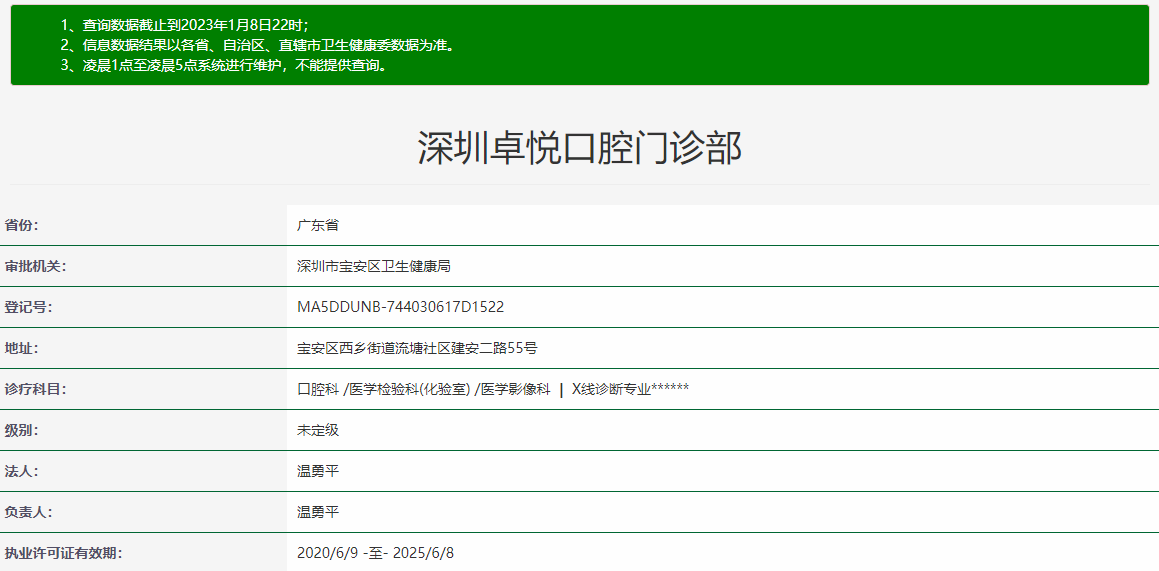Click the 审批机关 label

click(x=35, y=266)
